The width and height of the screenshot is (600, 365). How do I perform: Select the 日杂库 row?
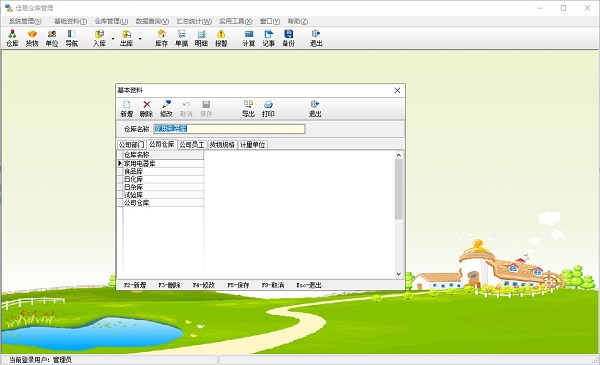point(163,187)
